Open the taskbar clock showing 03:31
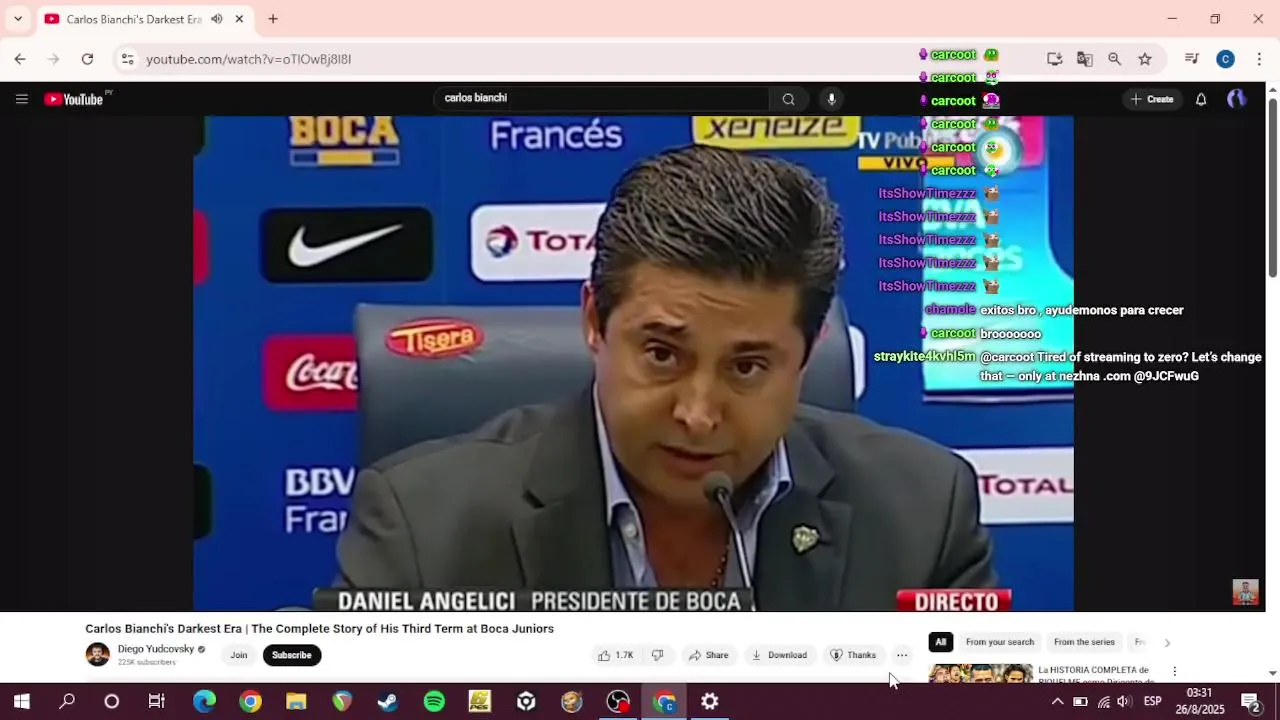The height and width of the screenshot is (720, 1280). (x=1199, y=701)
